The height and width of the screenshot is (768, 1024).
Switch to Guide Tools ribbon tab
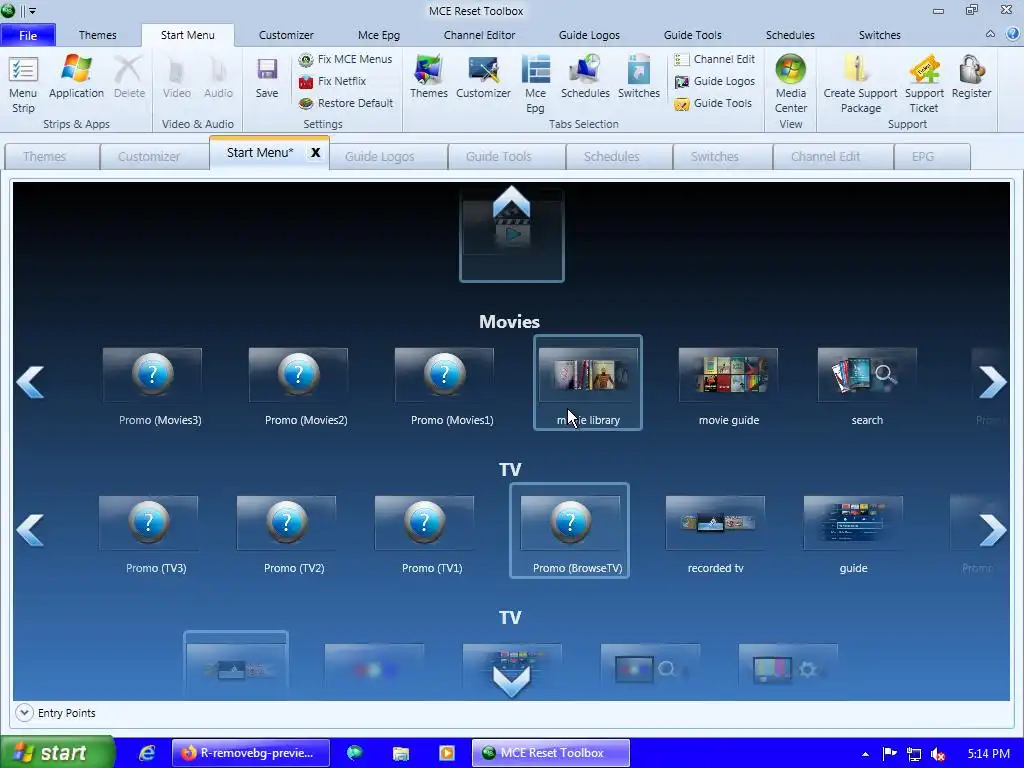coord(692,35)
